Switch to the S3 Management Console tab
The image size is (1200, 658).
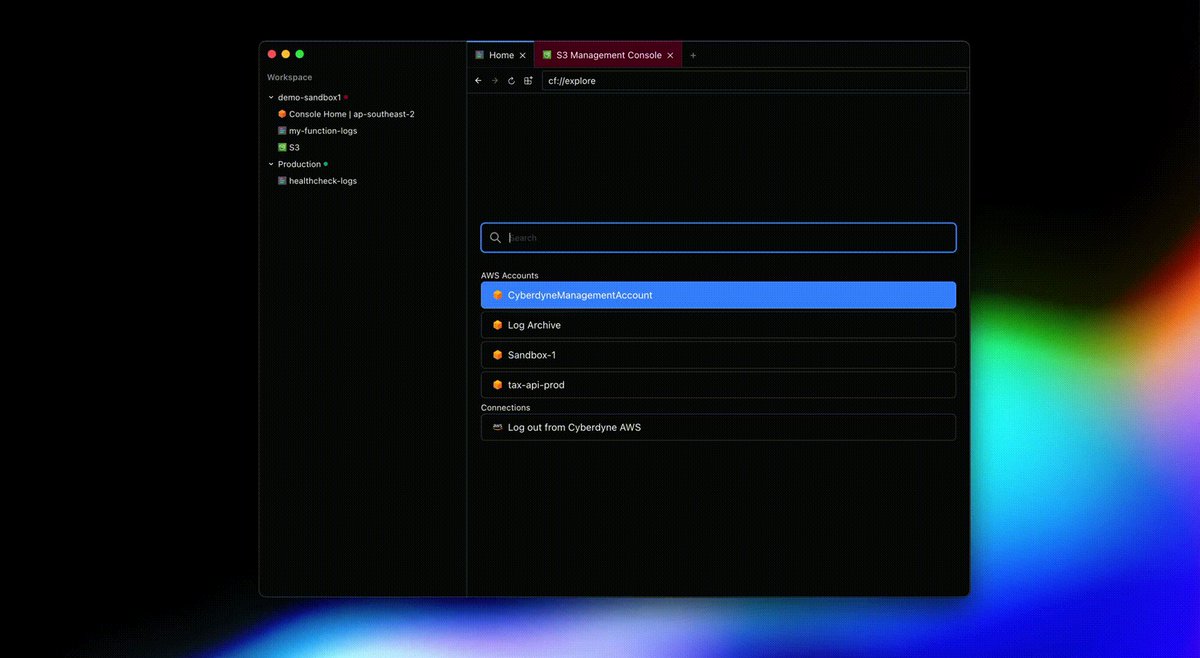tap(608, 55)
